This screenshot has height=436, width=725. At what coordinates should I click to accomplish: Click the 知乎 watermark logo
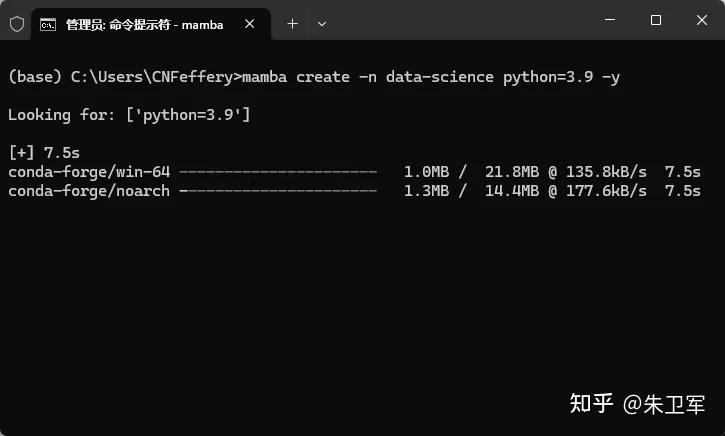pyautogui.click(x=590, y=403)
